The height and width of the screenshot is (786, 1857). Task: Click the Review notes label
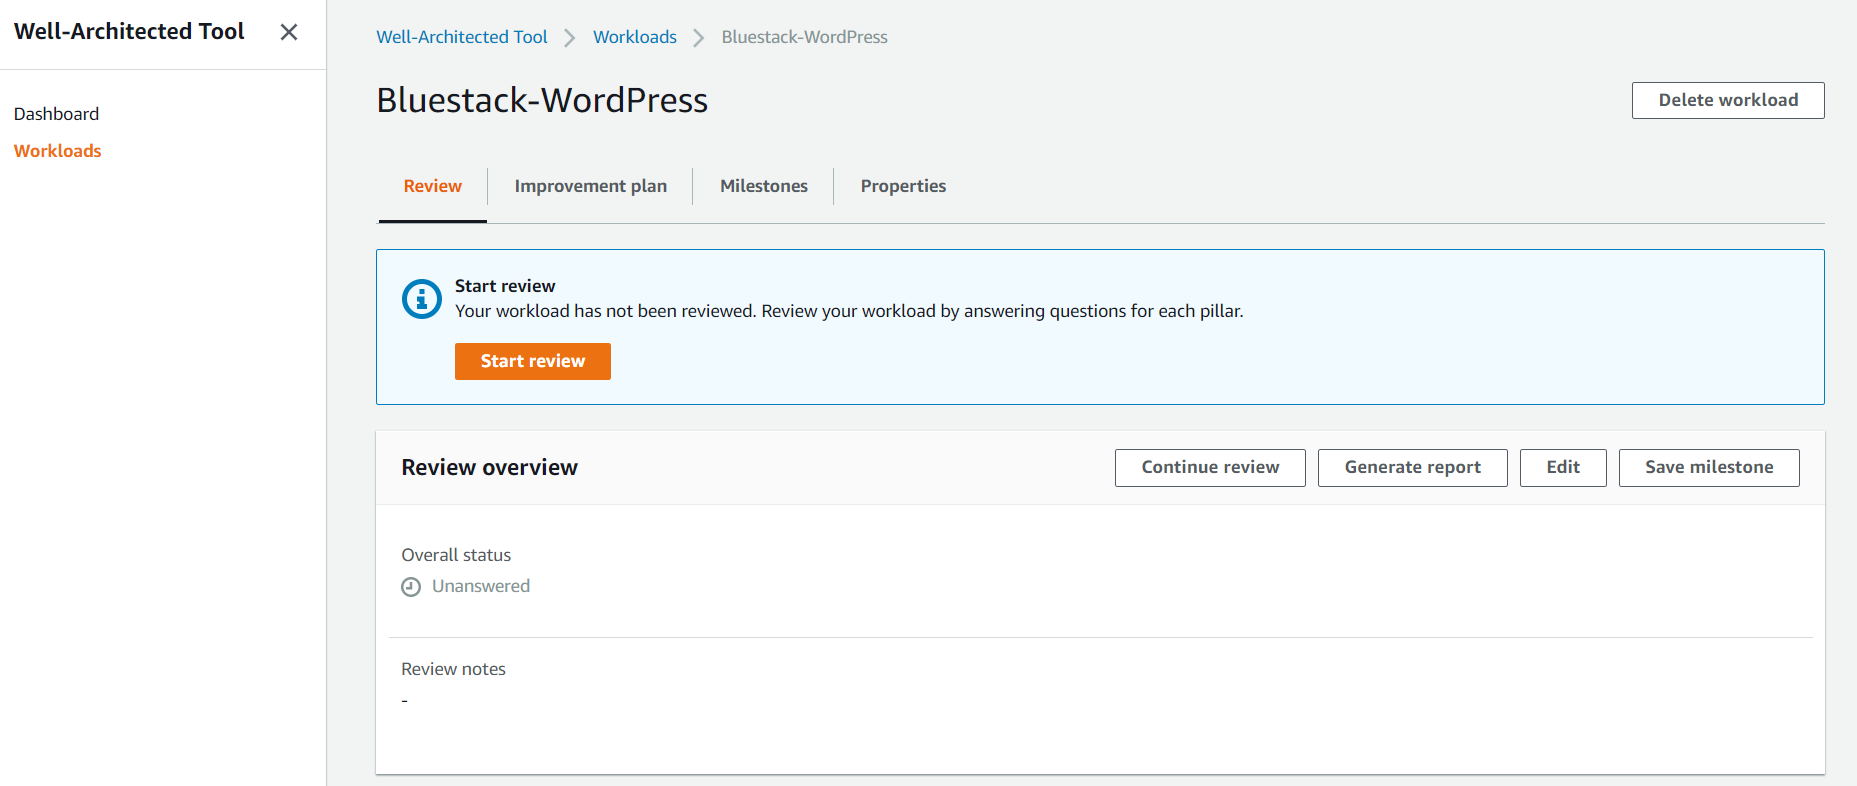coord(454,669)
